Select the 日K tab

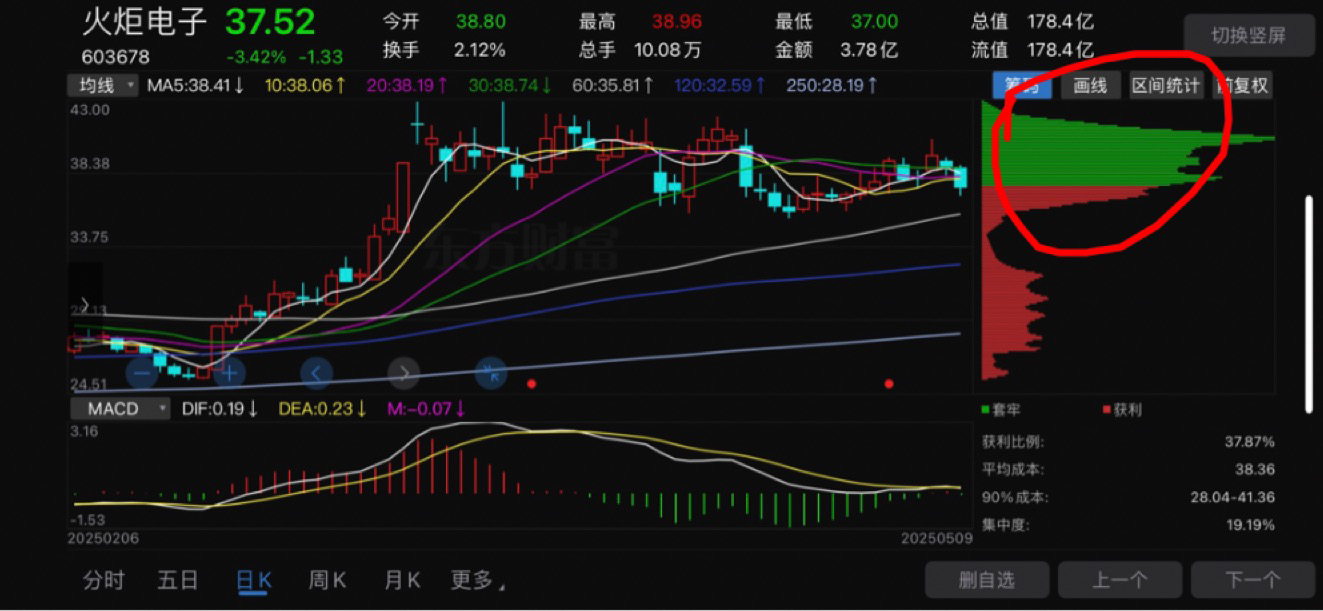[x=253, y=580]
